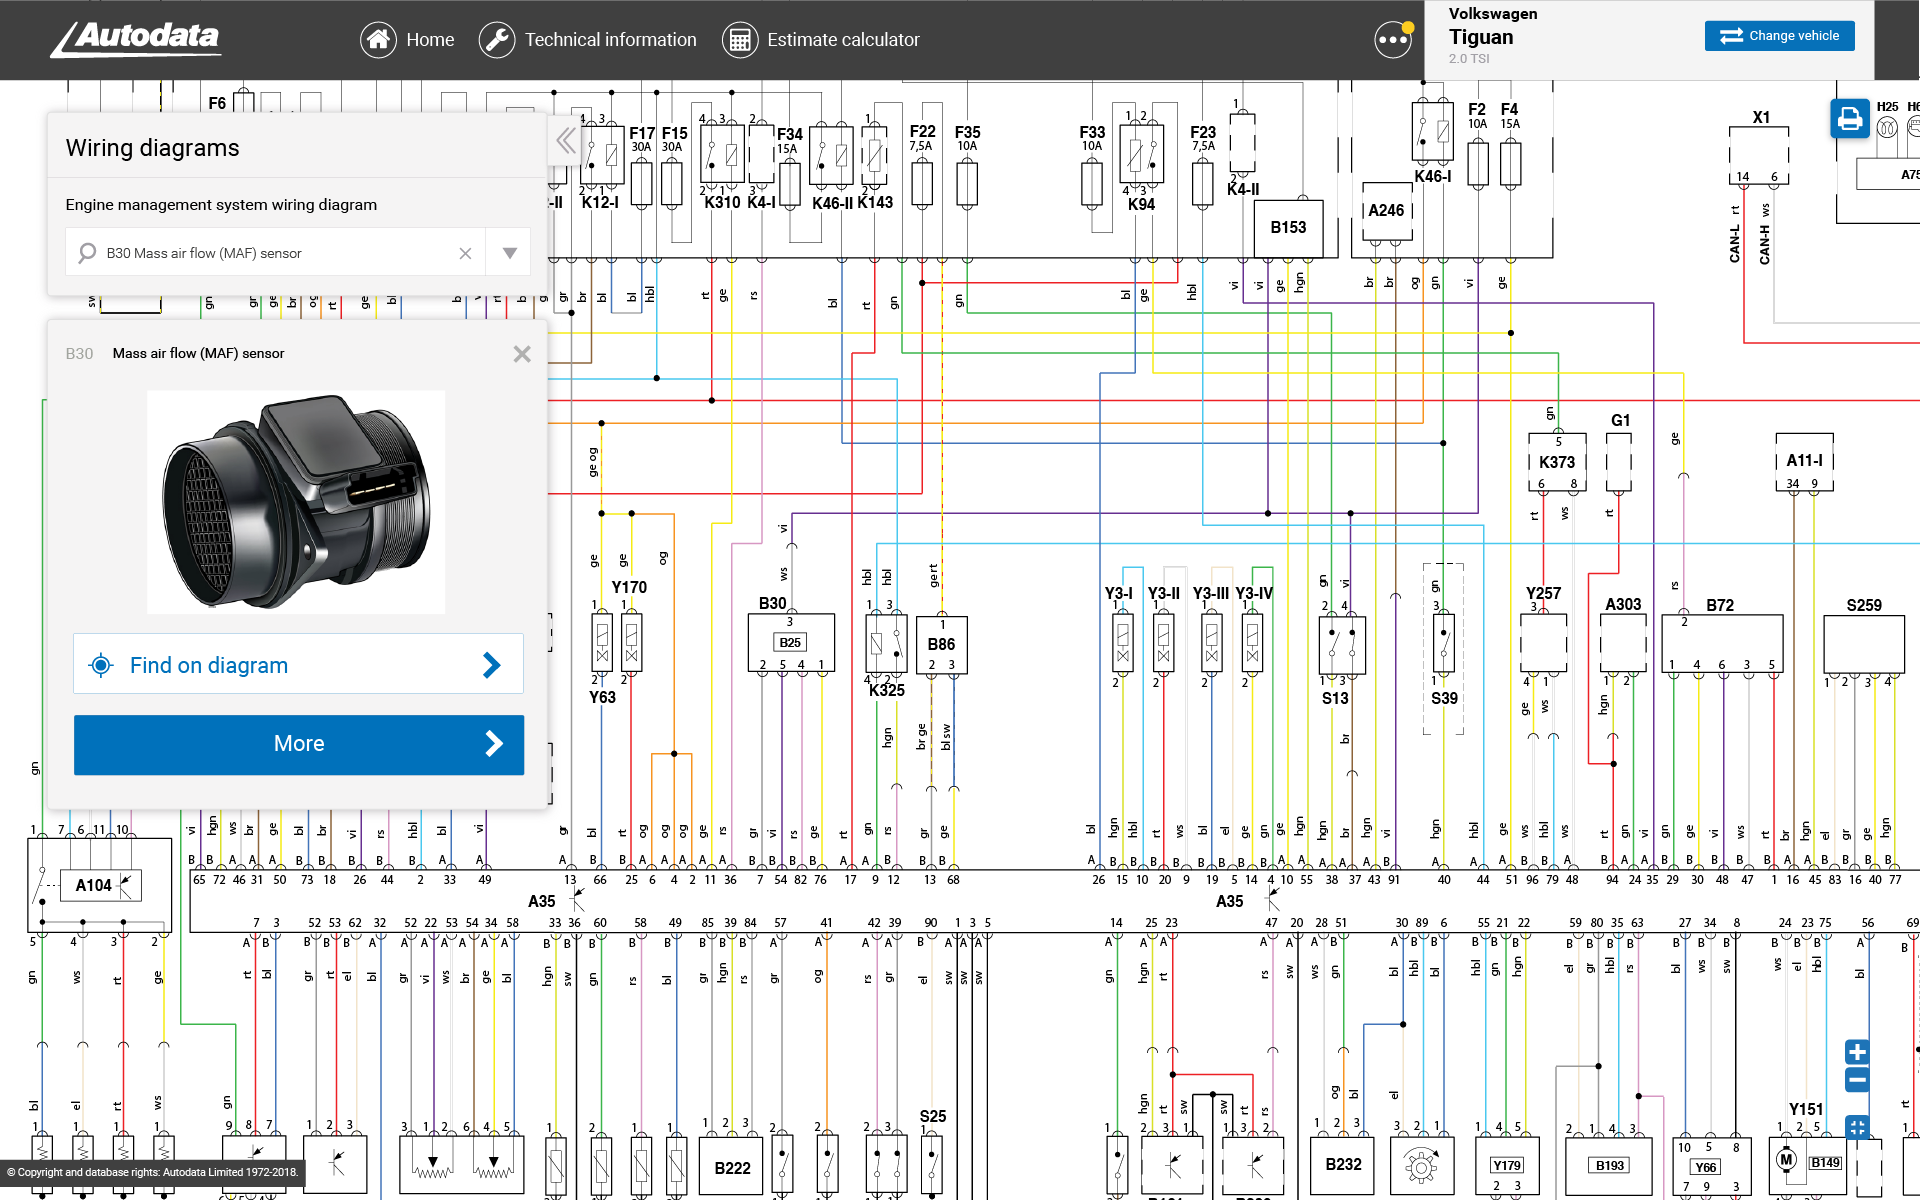Fit diagram to screen with collapse icon
Image resolution: width=1920 pixels, height=1200 pixels.
click(1857, 1127)
